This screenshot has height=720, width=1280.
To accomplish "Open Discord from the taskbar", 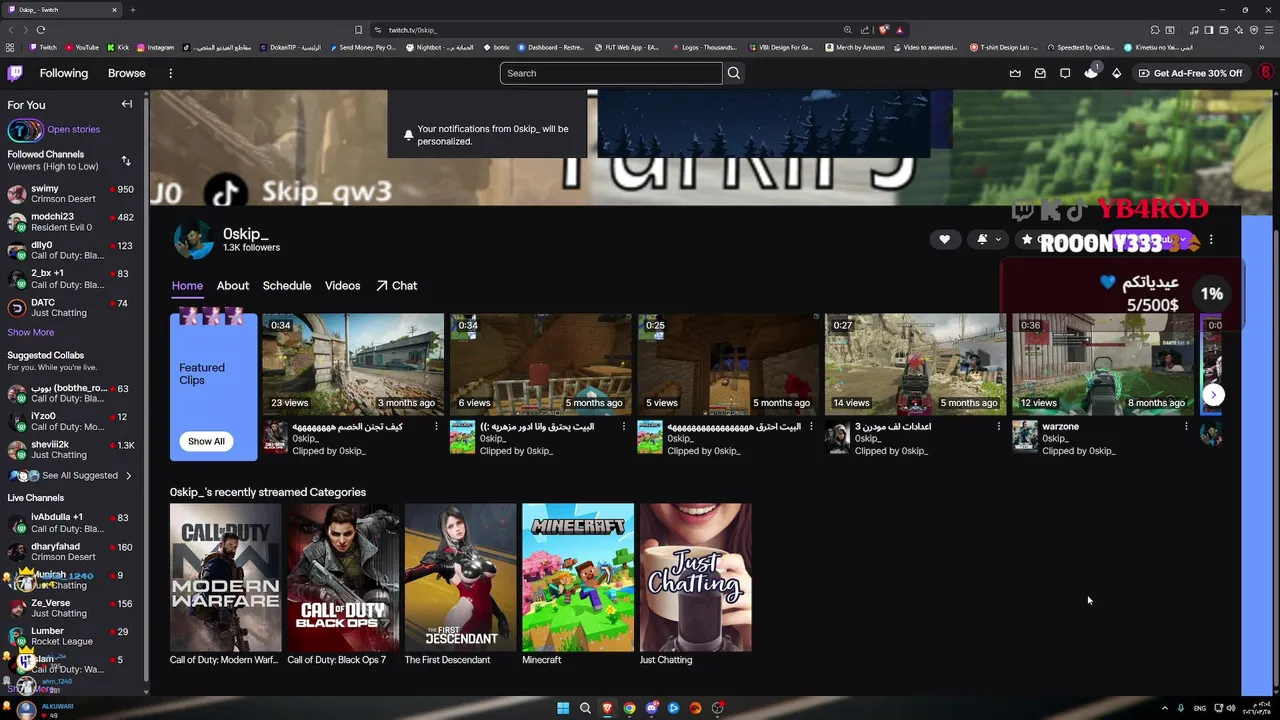I will (651, 708).
